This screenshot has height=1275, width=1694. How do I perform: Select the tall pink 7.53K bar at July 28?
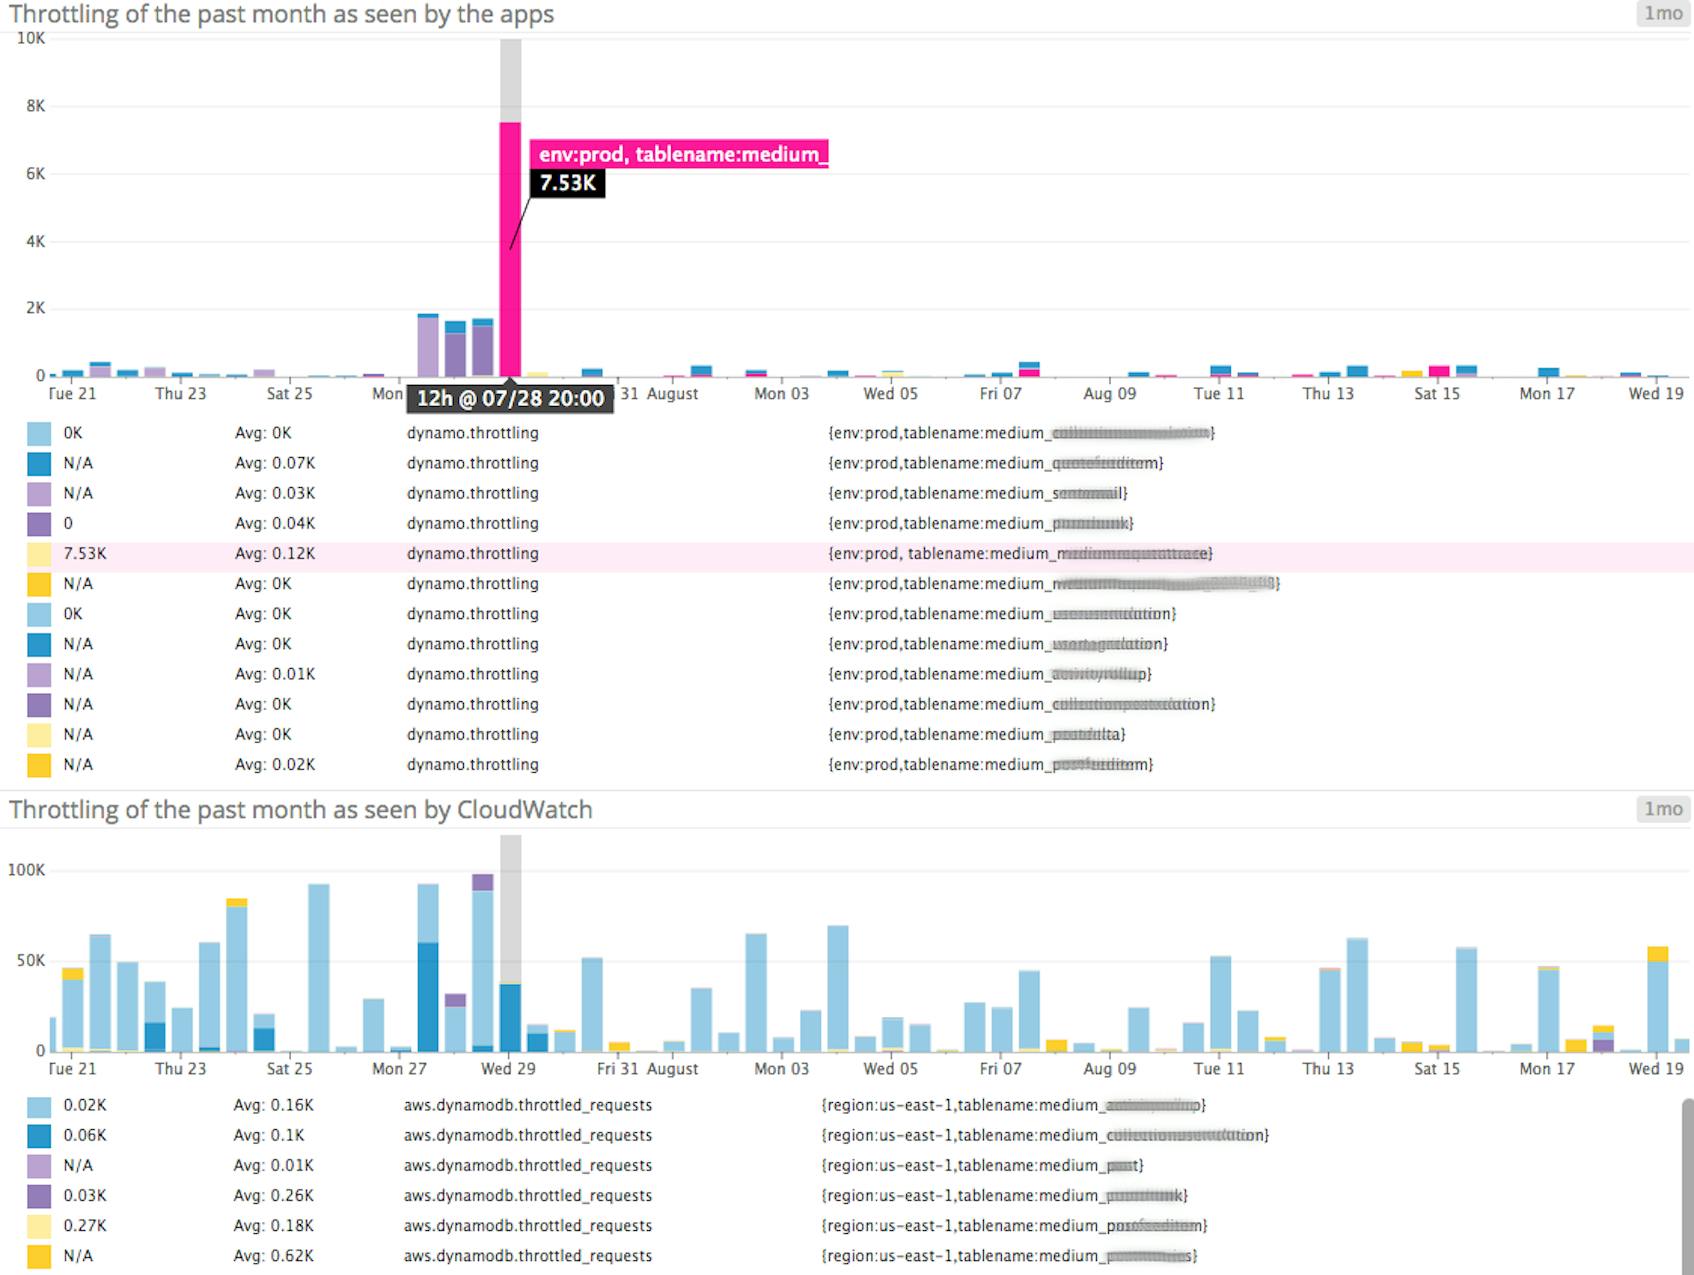click(x=510, y=250)
